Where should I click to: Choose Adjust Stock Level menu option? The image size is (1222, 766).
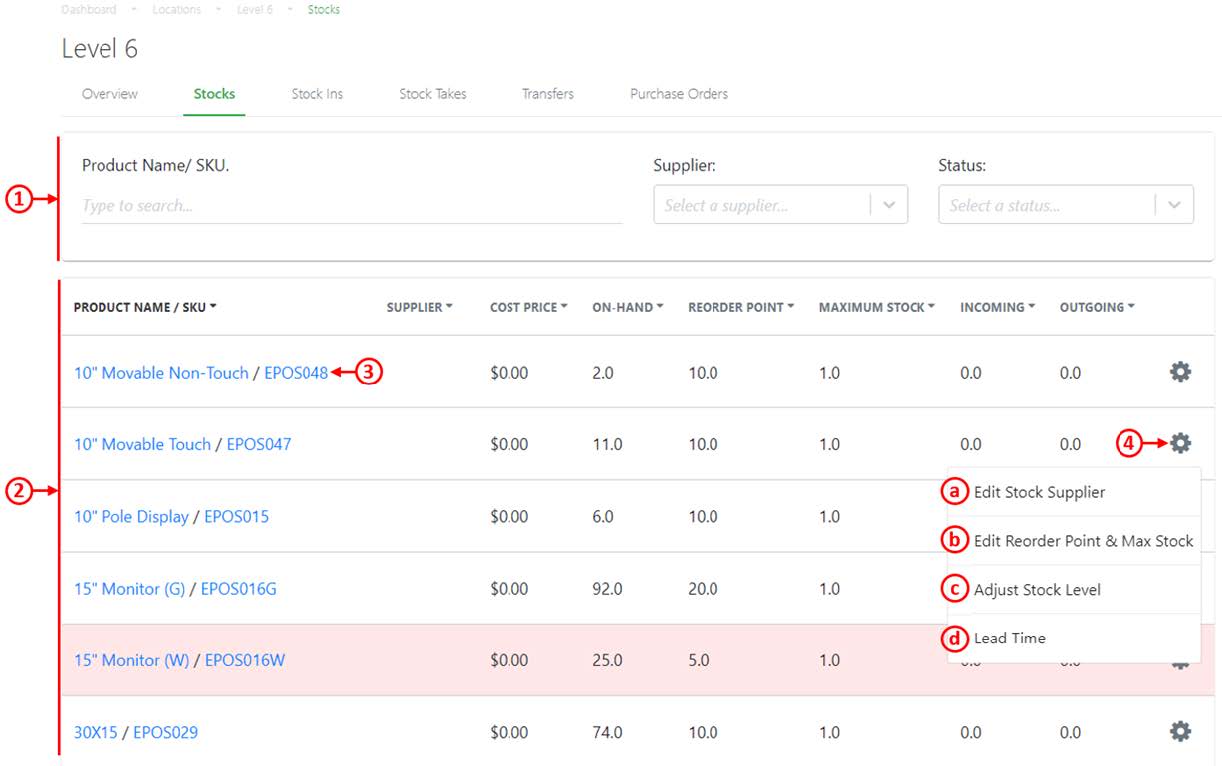(1037, 590)
